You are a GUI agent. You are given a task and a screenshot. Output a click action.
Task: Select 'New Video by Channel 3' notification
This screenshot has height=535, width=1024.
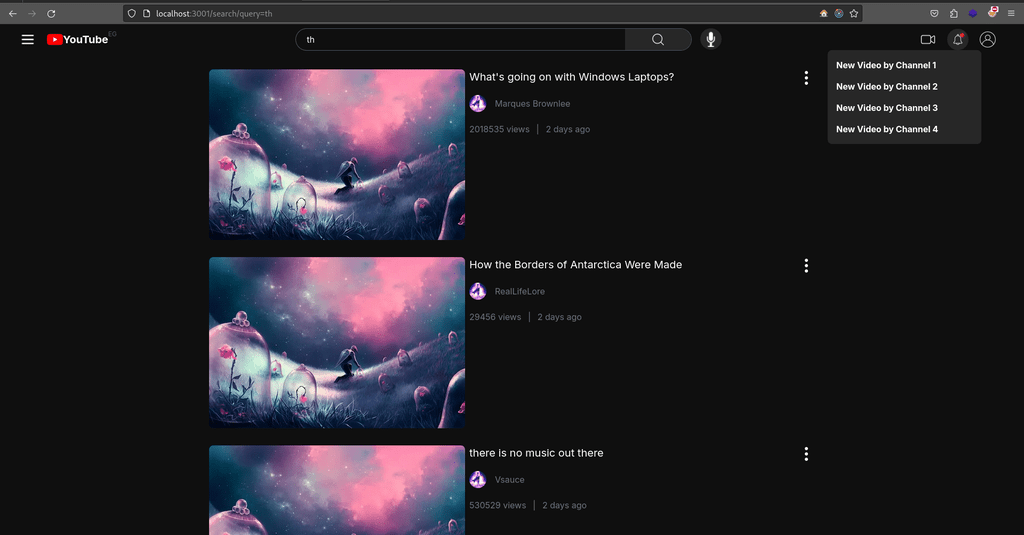[x=887, y=108]
